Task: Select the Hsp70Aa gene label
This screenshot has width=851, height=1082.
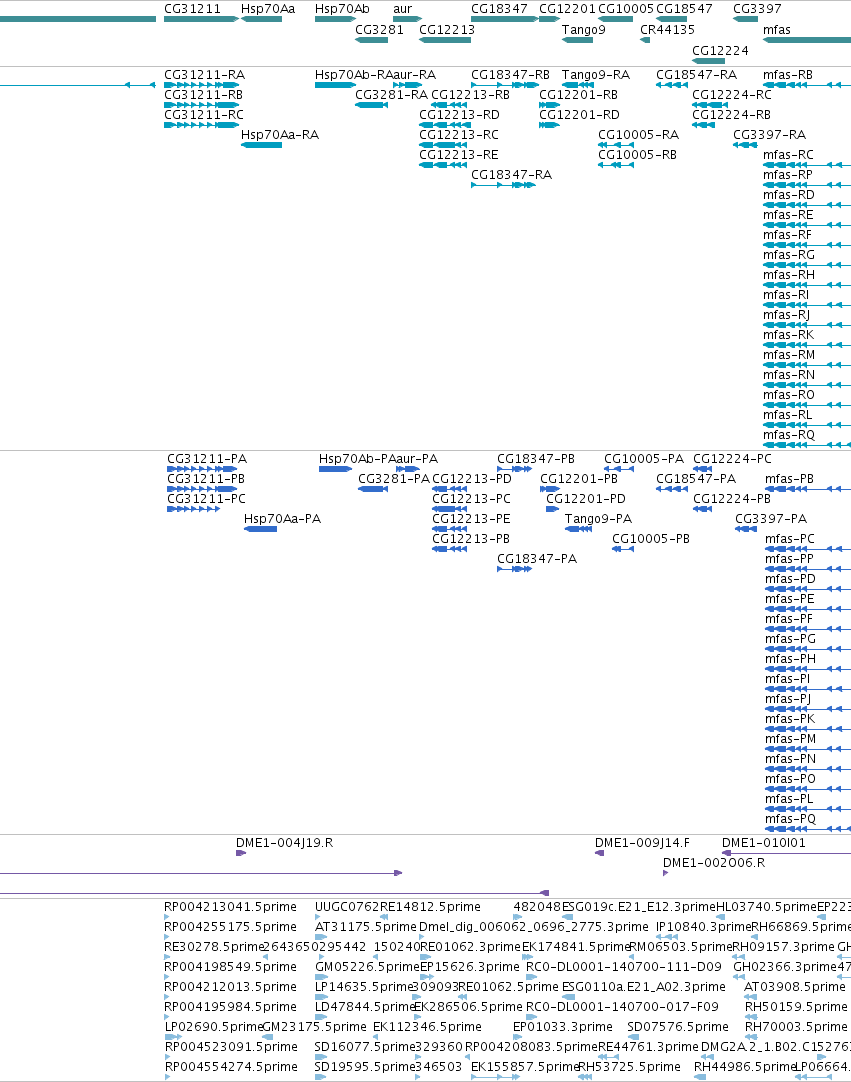Action: pyautogui.click(x=268, y=9)
